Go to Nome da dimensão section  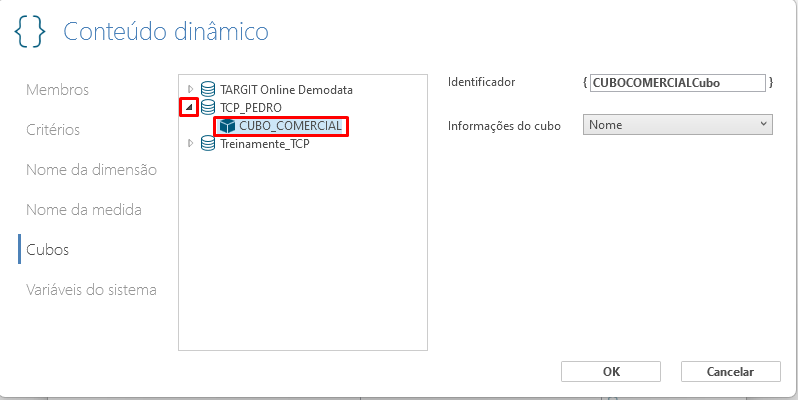92,169
